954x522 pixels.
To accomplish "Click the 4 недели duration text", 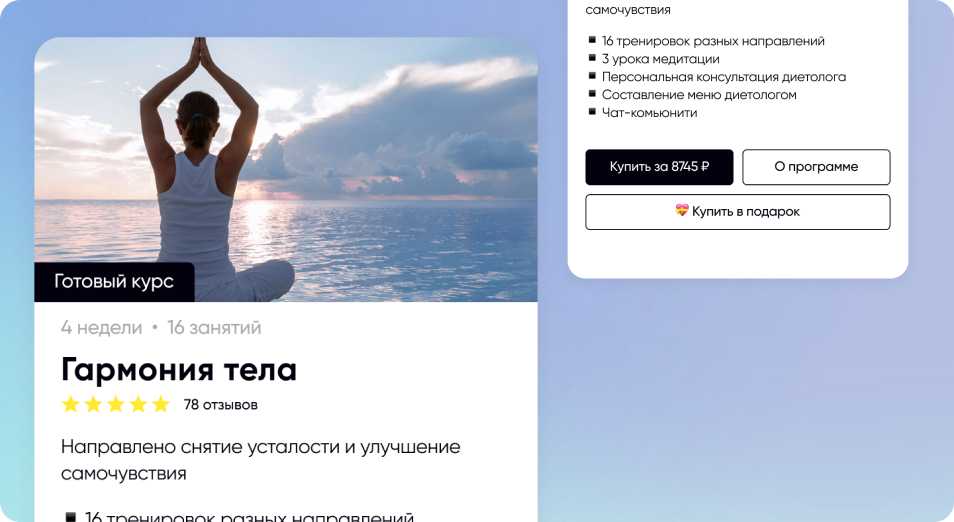I will 102,327.
